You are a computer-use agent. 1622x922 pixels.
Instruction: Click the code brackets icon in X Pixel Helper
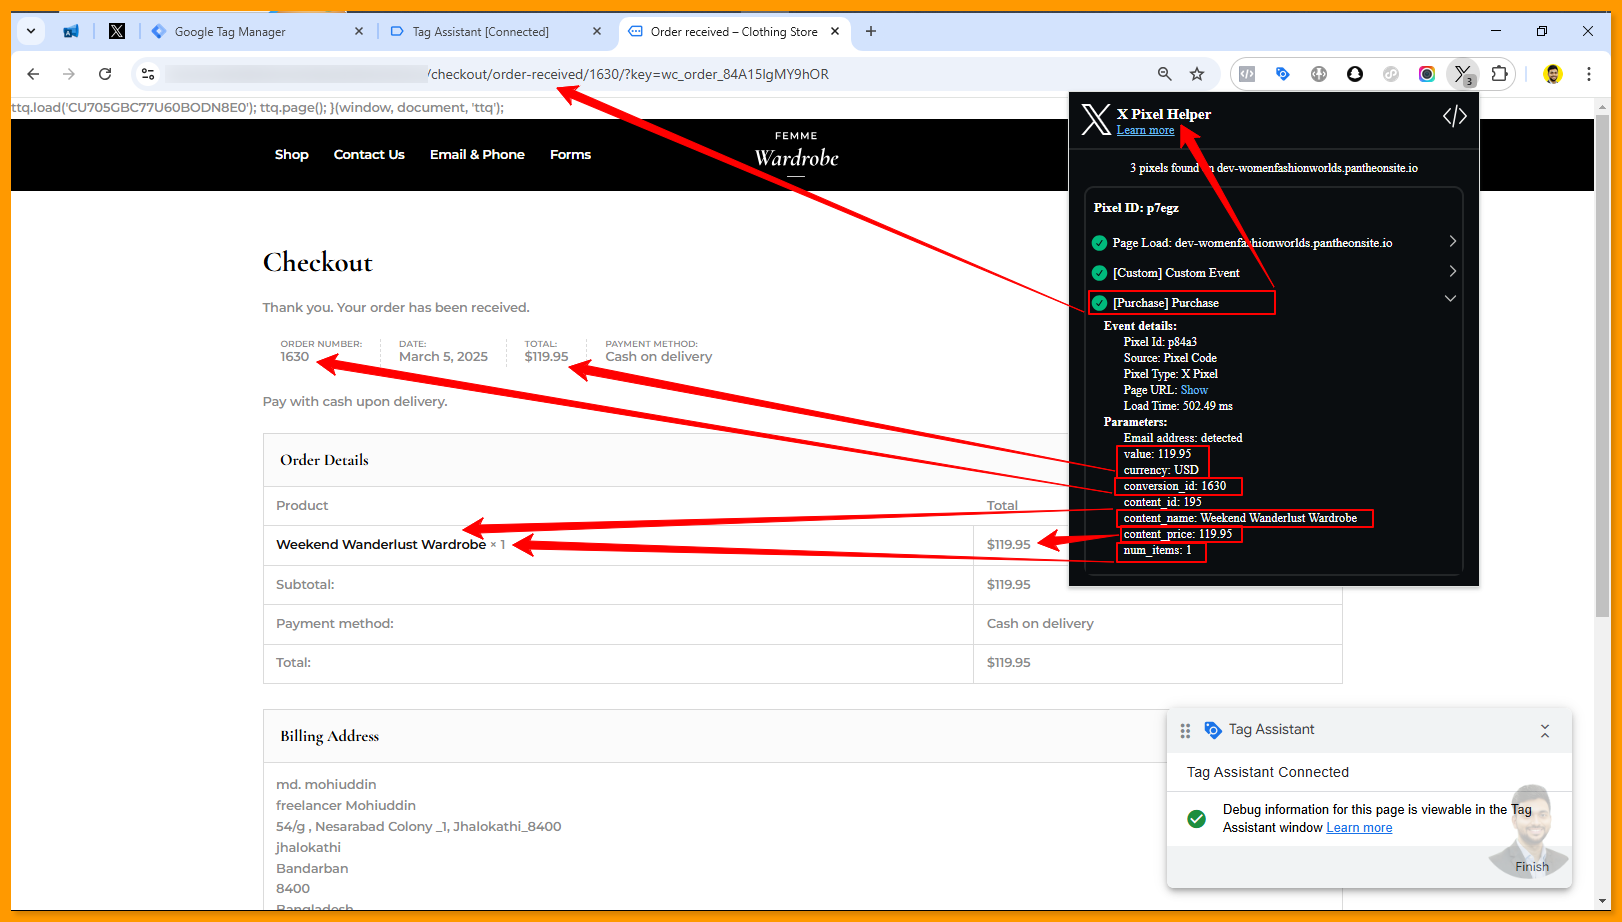(x=1454, y=117)
